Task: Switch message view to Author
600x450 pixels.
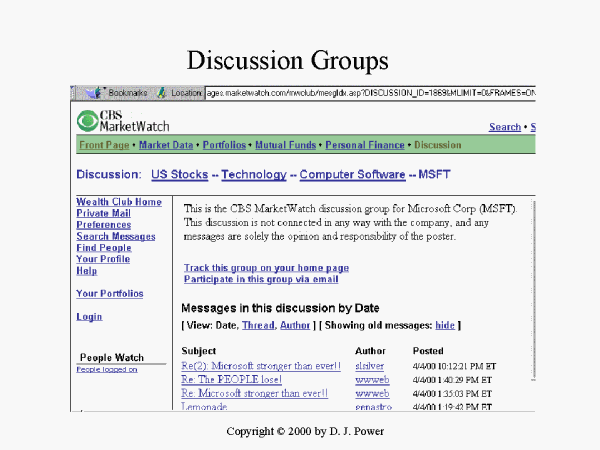Action: coord(295,325)
